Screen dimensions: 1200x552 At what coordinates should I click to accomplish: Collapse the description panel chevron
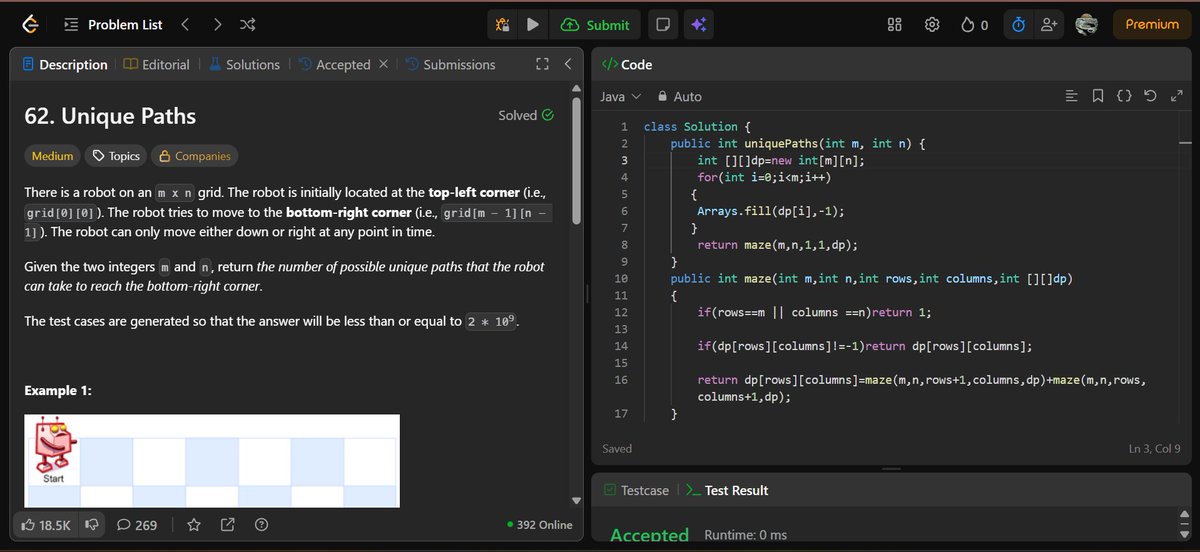coord(567,64)
